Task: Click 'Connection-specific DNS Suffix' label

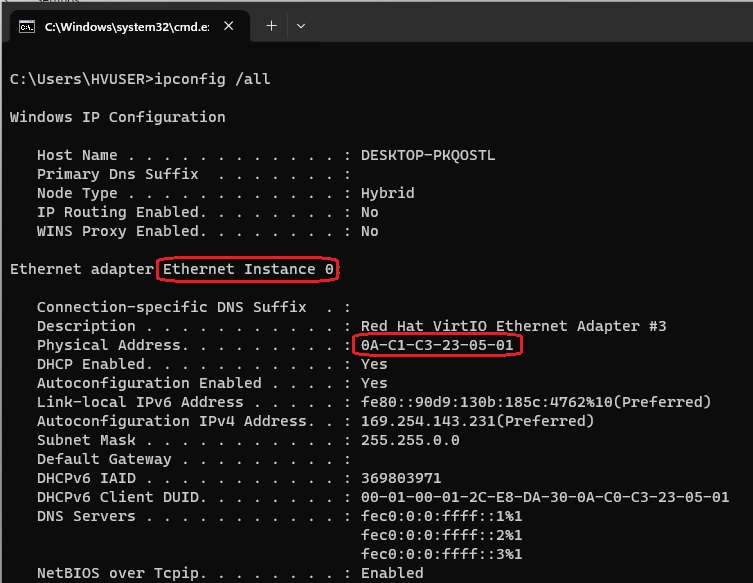Action: pos(171,307)
